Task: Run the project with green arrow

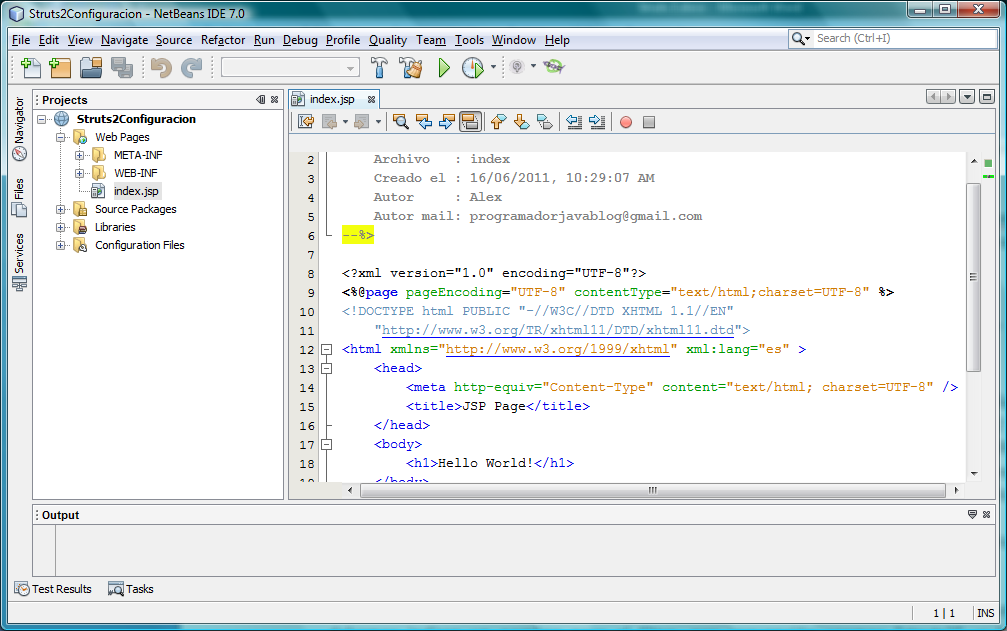Action: 443,67
